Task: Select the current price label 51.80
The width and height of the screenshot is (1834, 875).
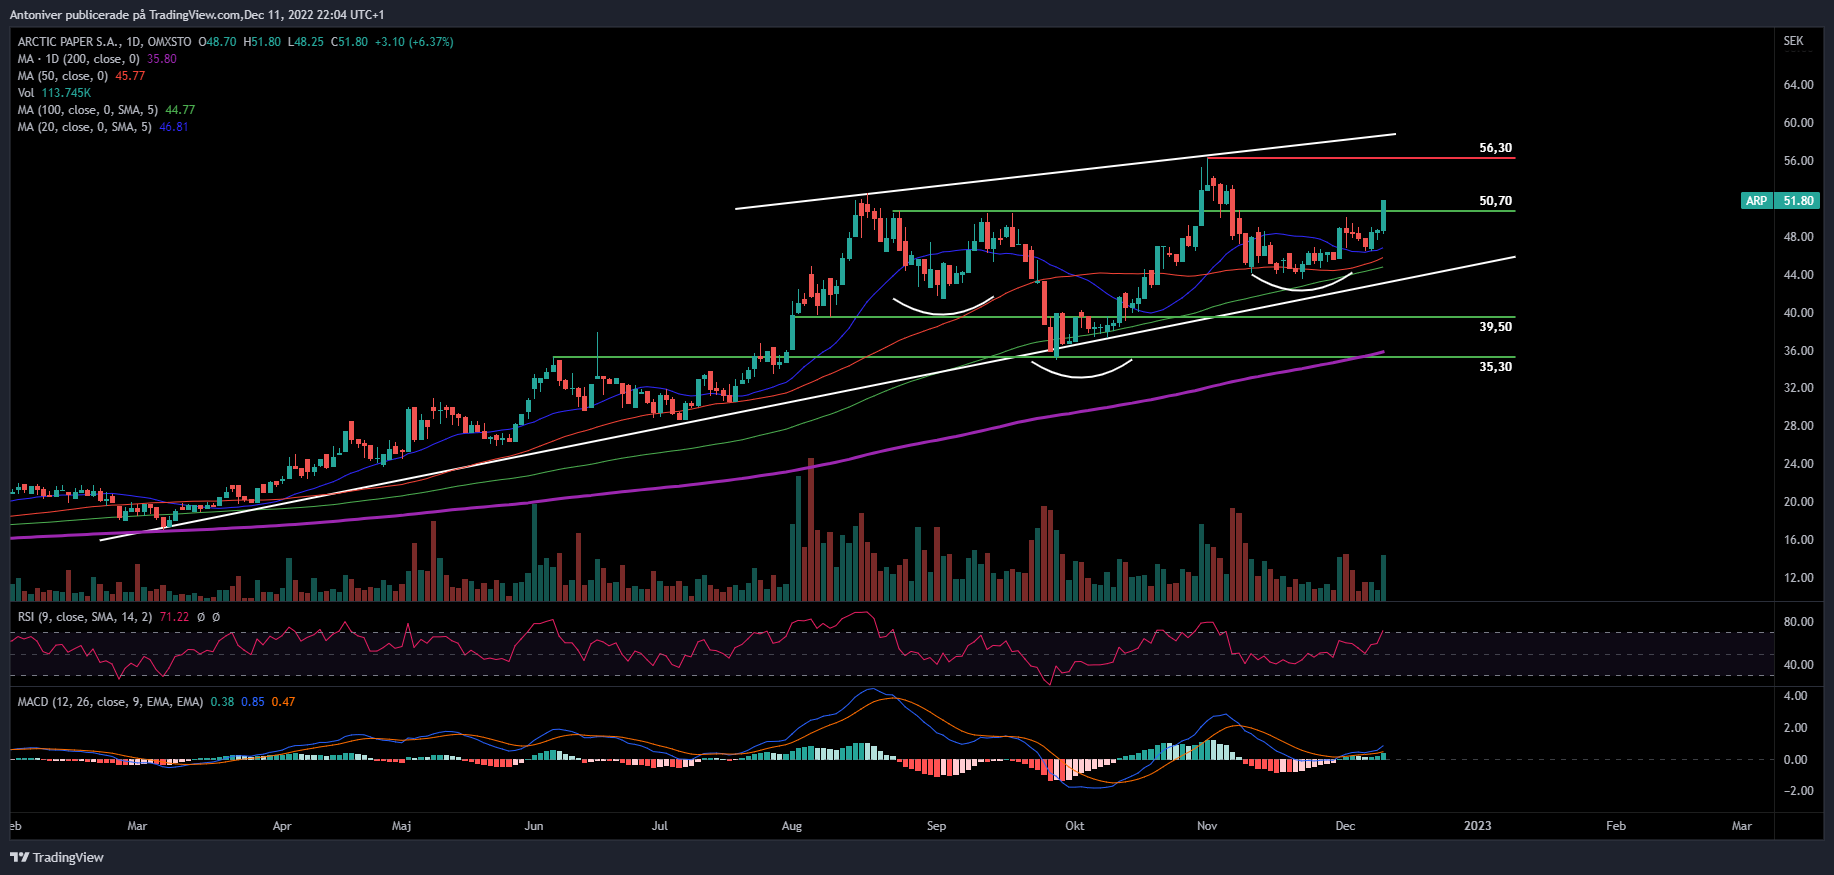Action: point(1798,201)
